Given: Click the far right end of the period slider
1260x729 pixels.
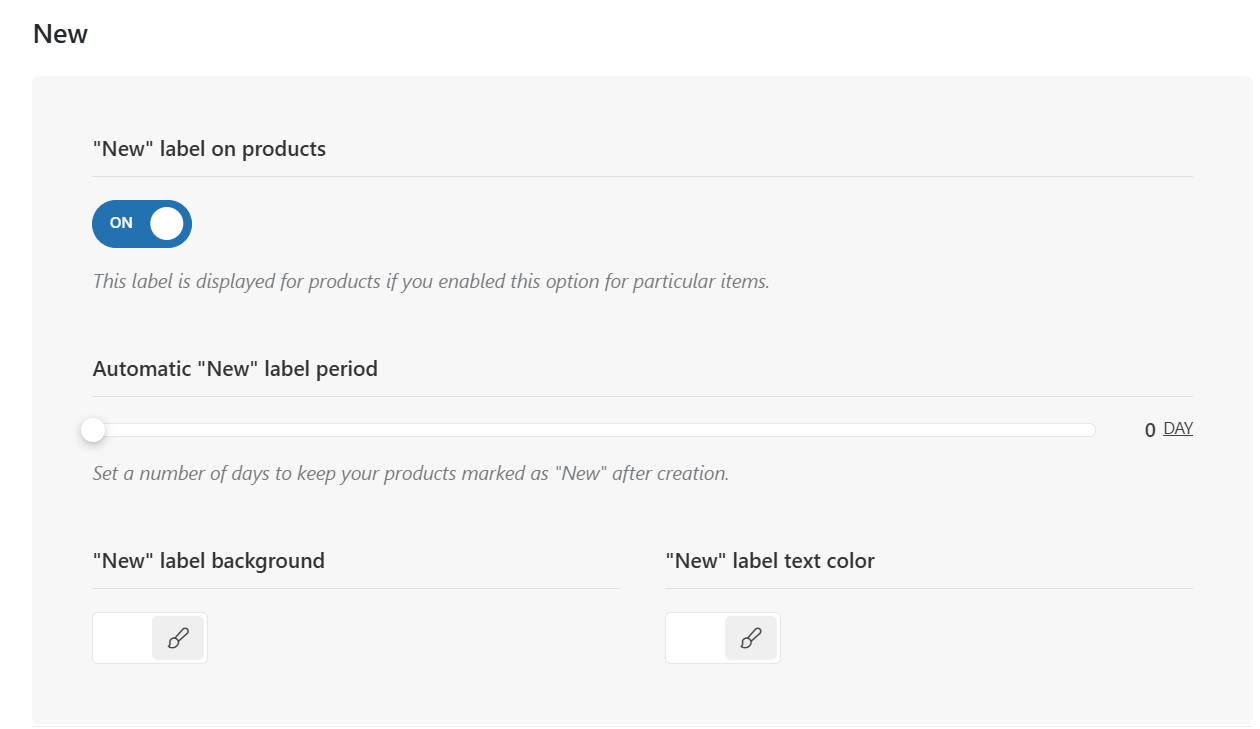Looking at the screenshot, I should (x=1091, y=430).
